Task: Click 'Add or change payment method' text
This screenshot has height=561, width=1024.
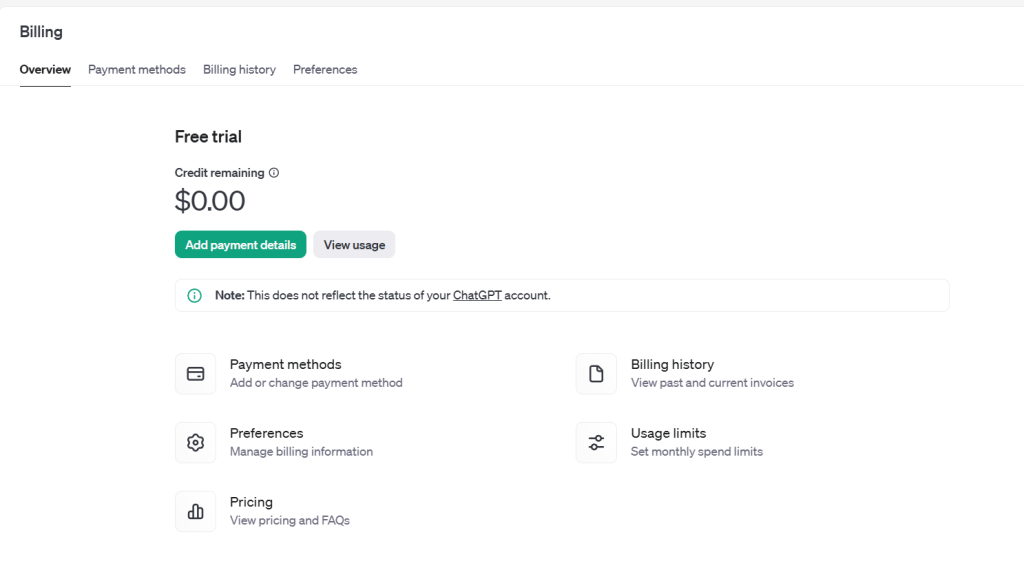Action: pyautogui.click(x=316, y=383)
